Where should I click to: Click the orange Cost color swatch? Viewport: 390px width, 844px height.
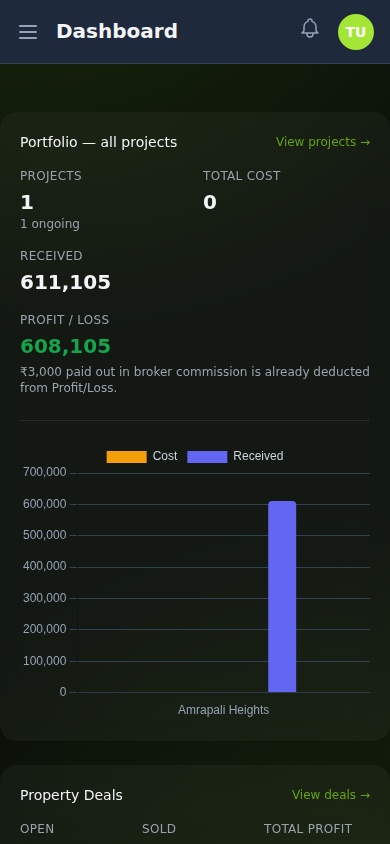(126, 456)
